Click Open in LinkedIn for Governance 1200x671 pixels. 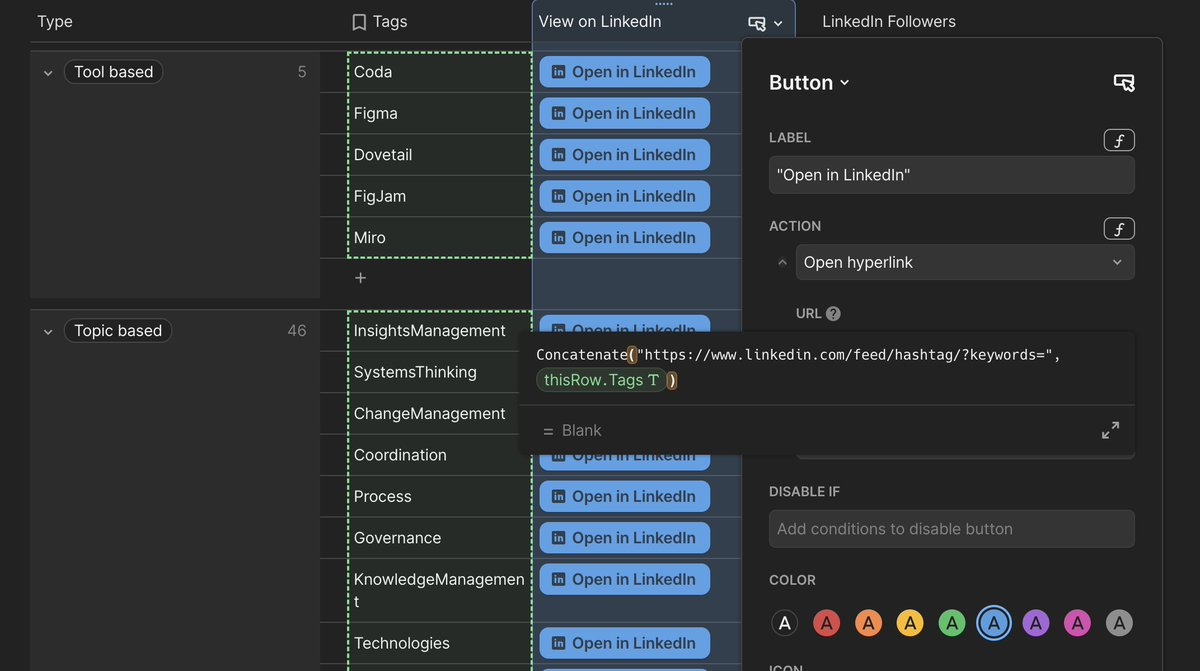coord(624,538)
